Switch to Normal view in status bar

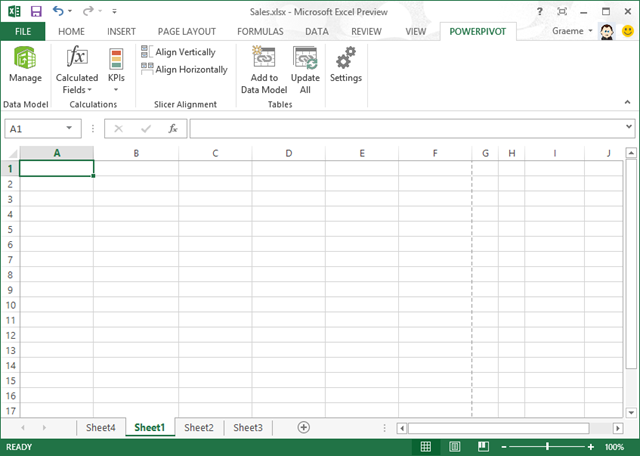(x=425, y=447)
